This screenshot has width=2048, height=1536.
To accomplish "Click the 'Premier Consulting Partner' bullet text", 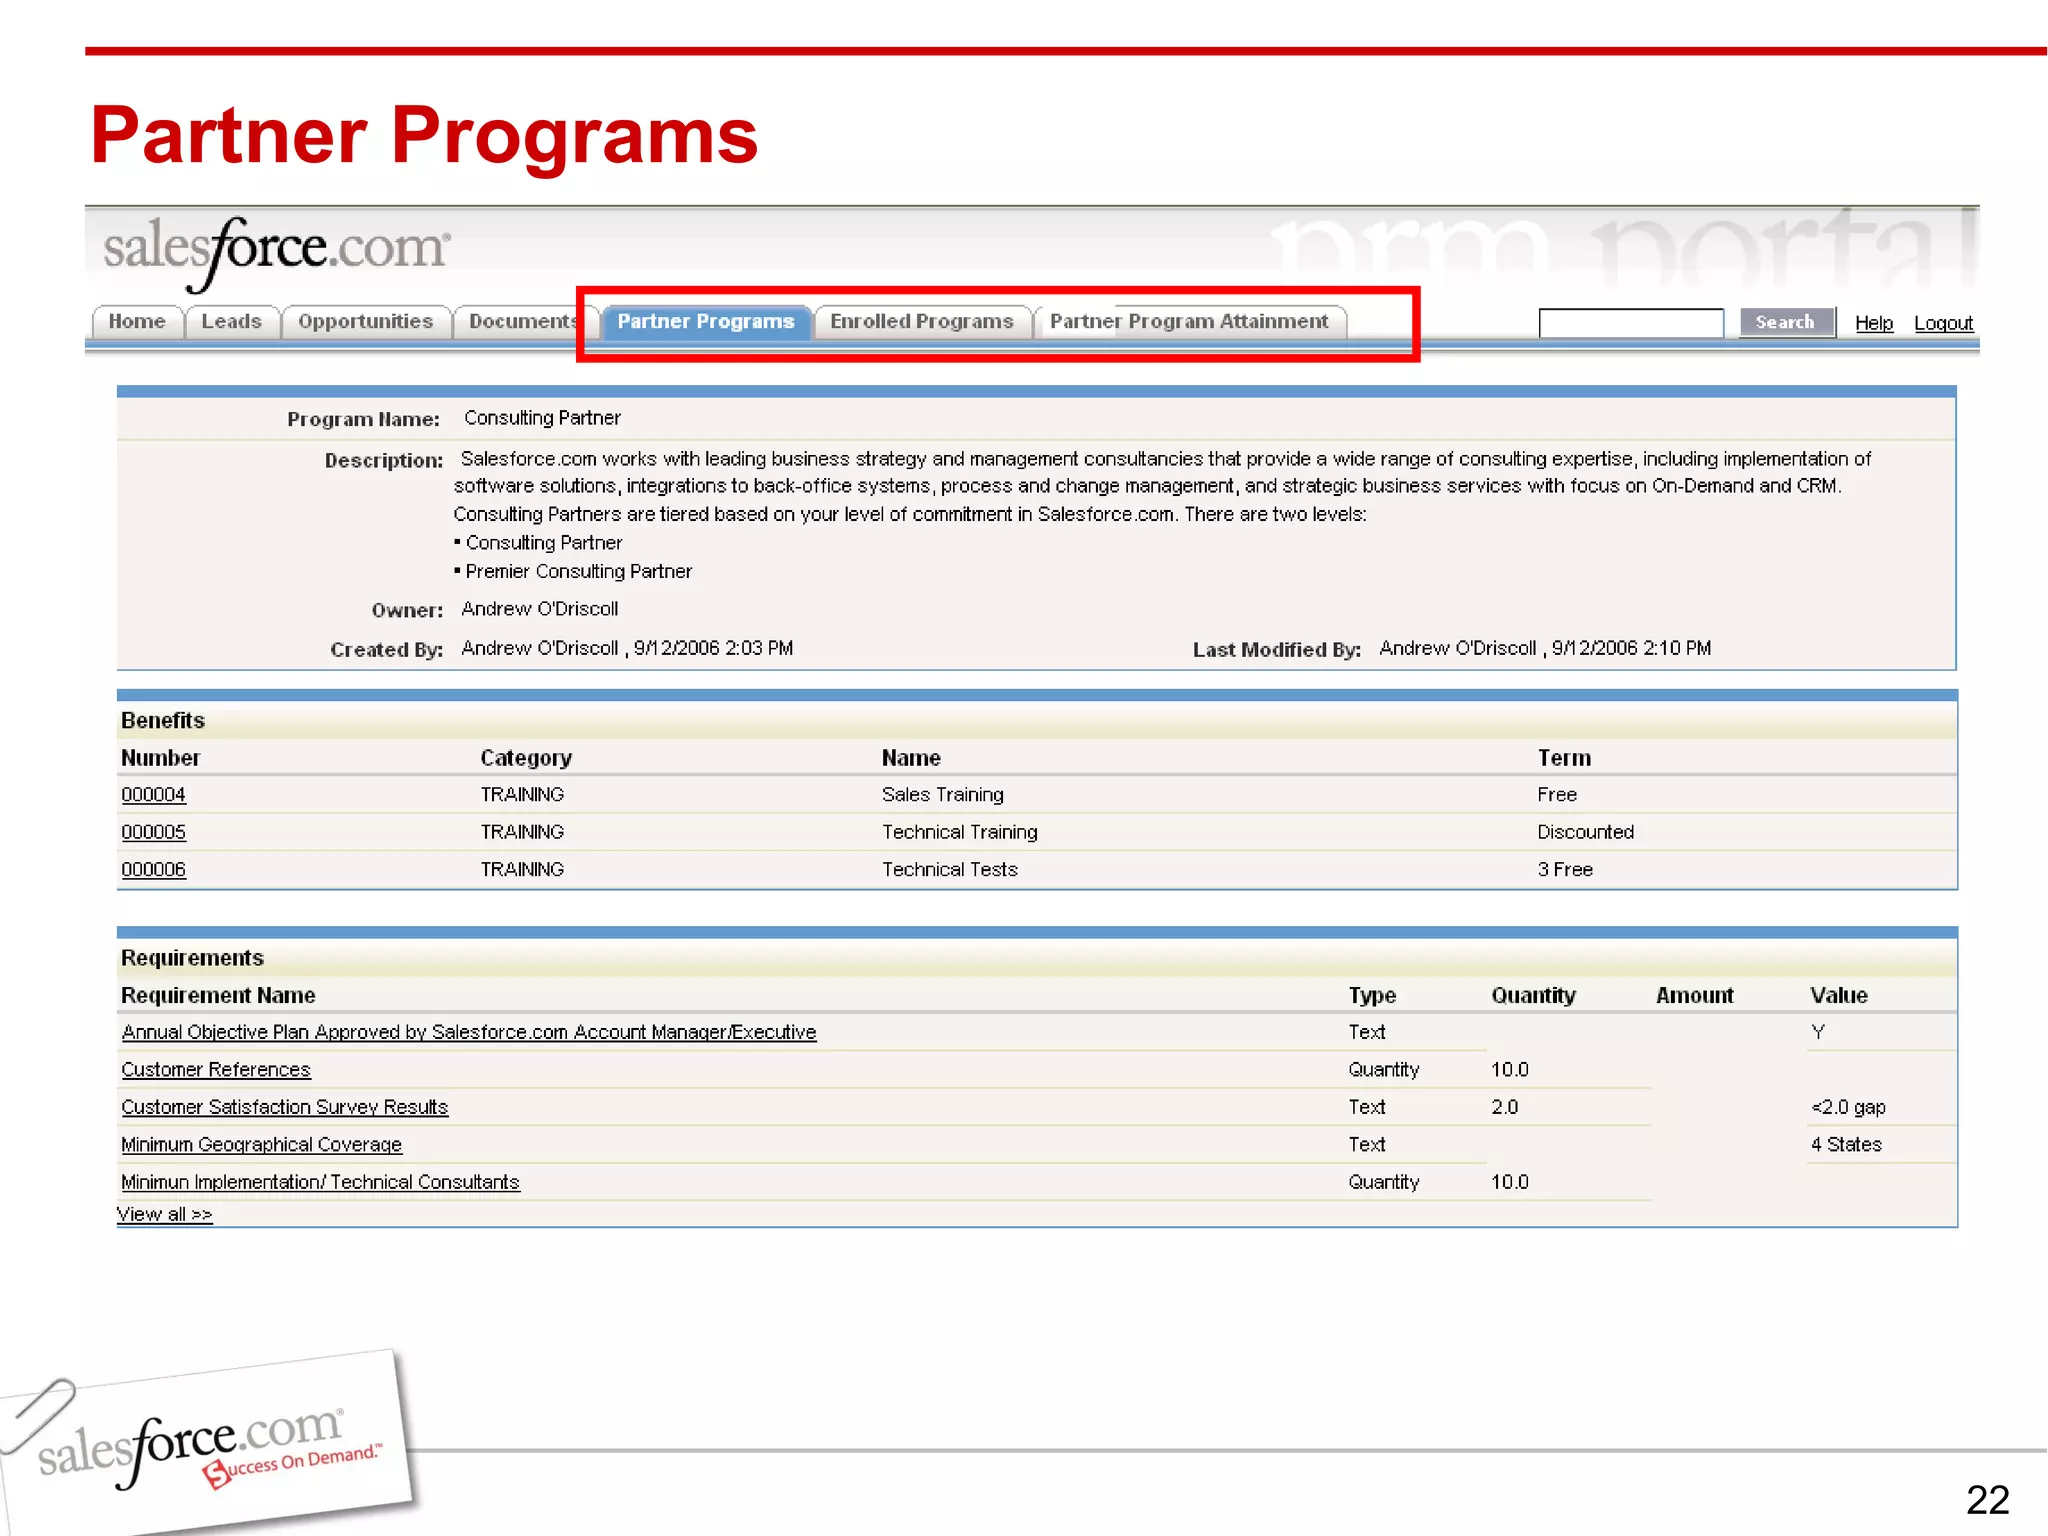I will [579, 572].
